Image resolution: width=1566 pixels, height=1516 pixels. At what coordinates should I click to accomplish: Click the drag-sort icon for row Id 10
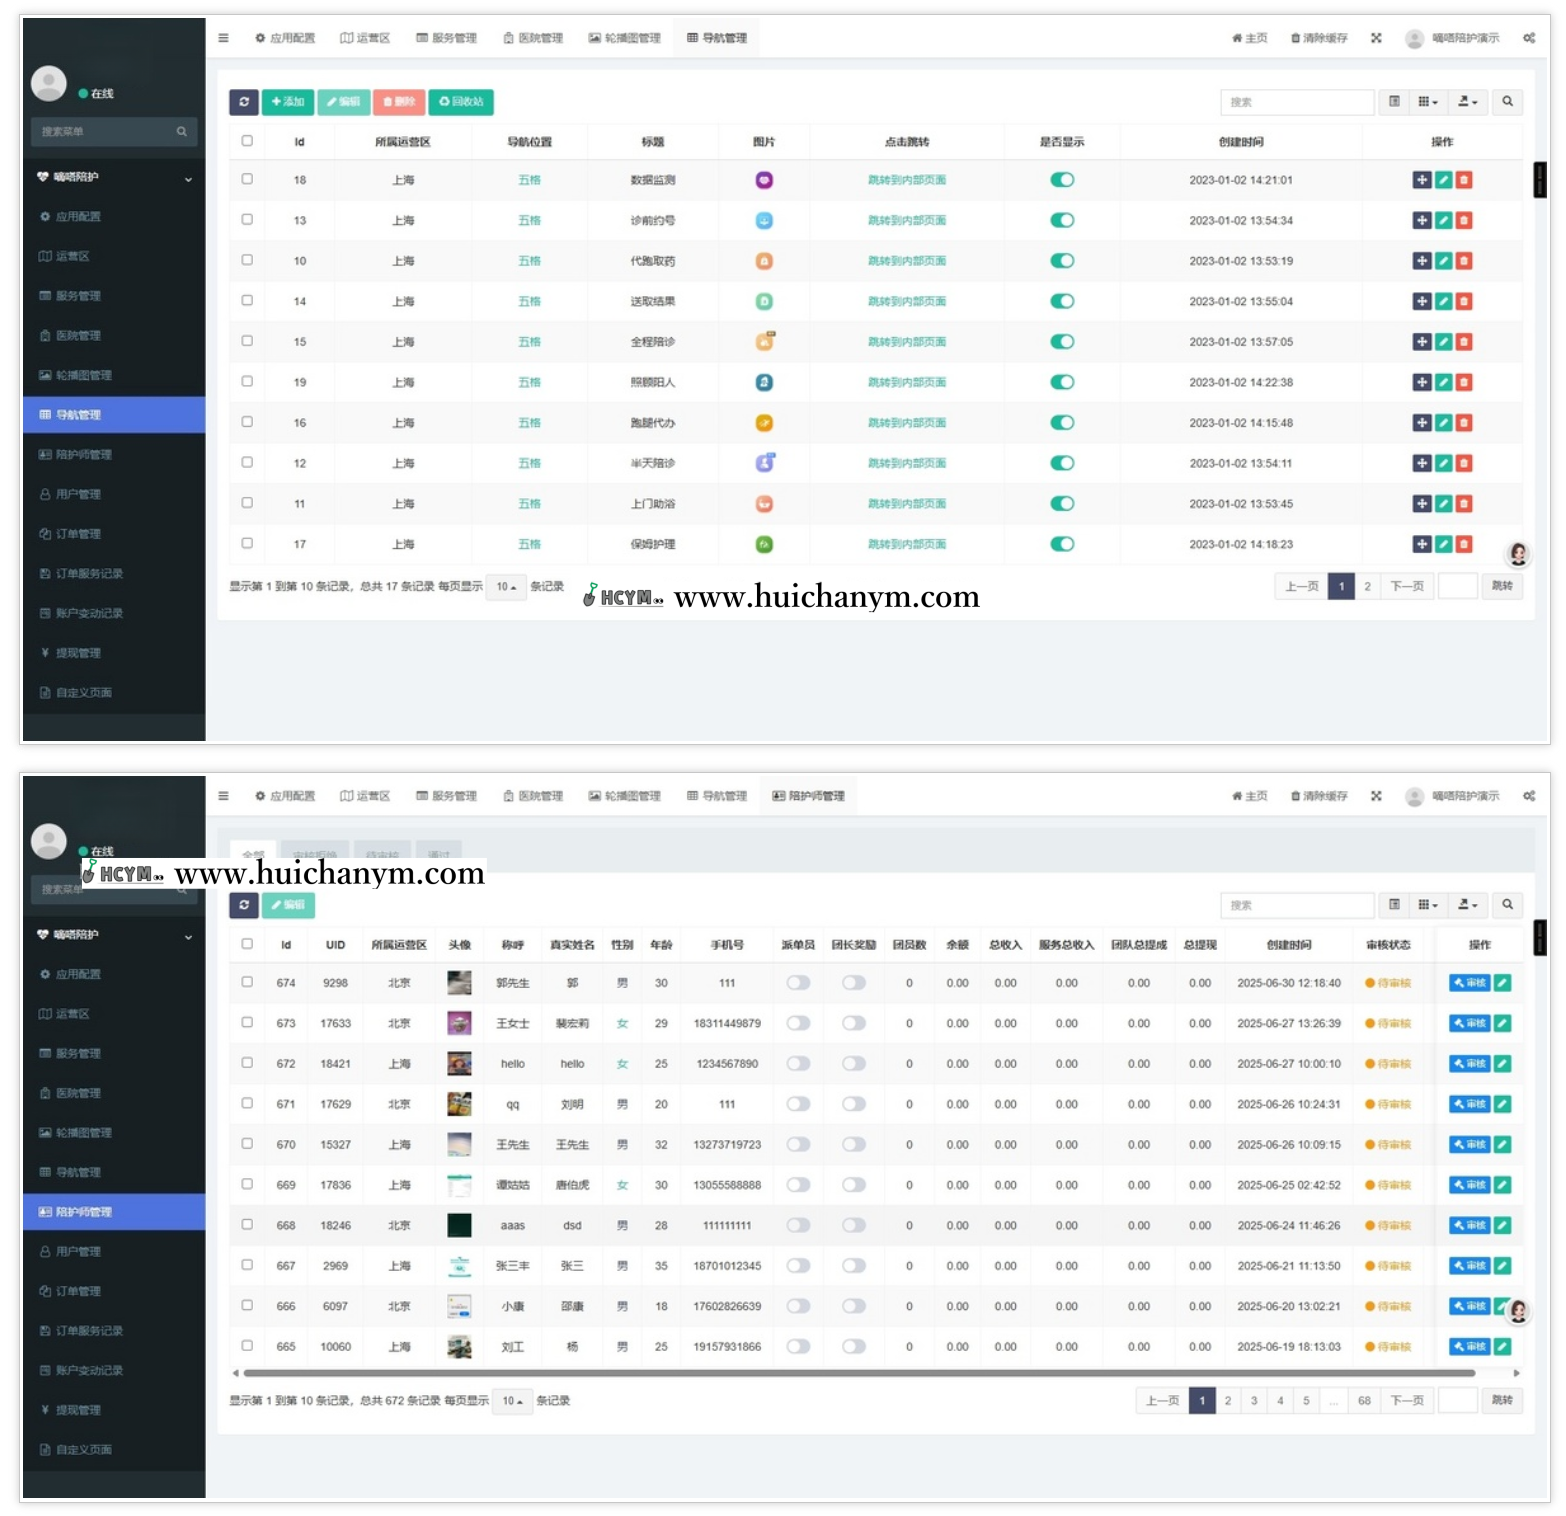pyautogui.click(x=1421, y=261)
